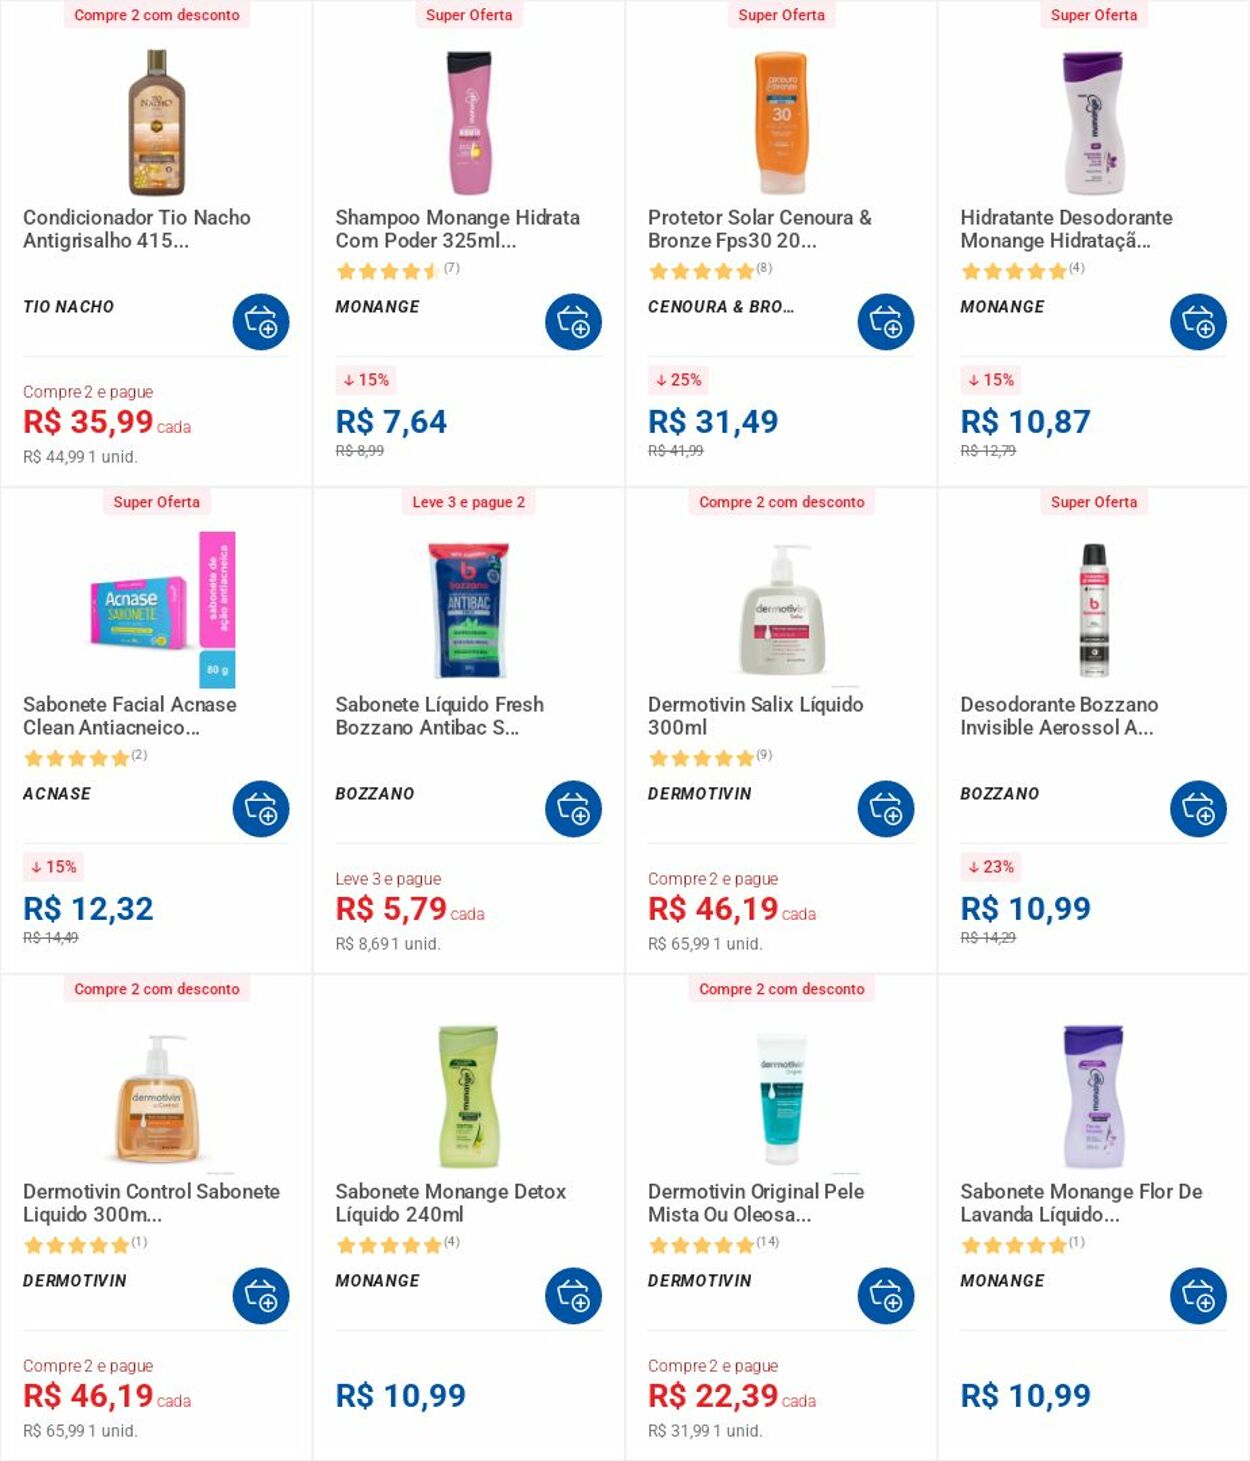Add Sabonete Facial Acnase to basket
The height and width of the screenshot is (1461, 1250).
pyautogui.click(x=261, y=809)
